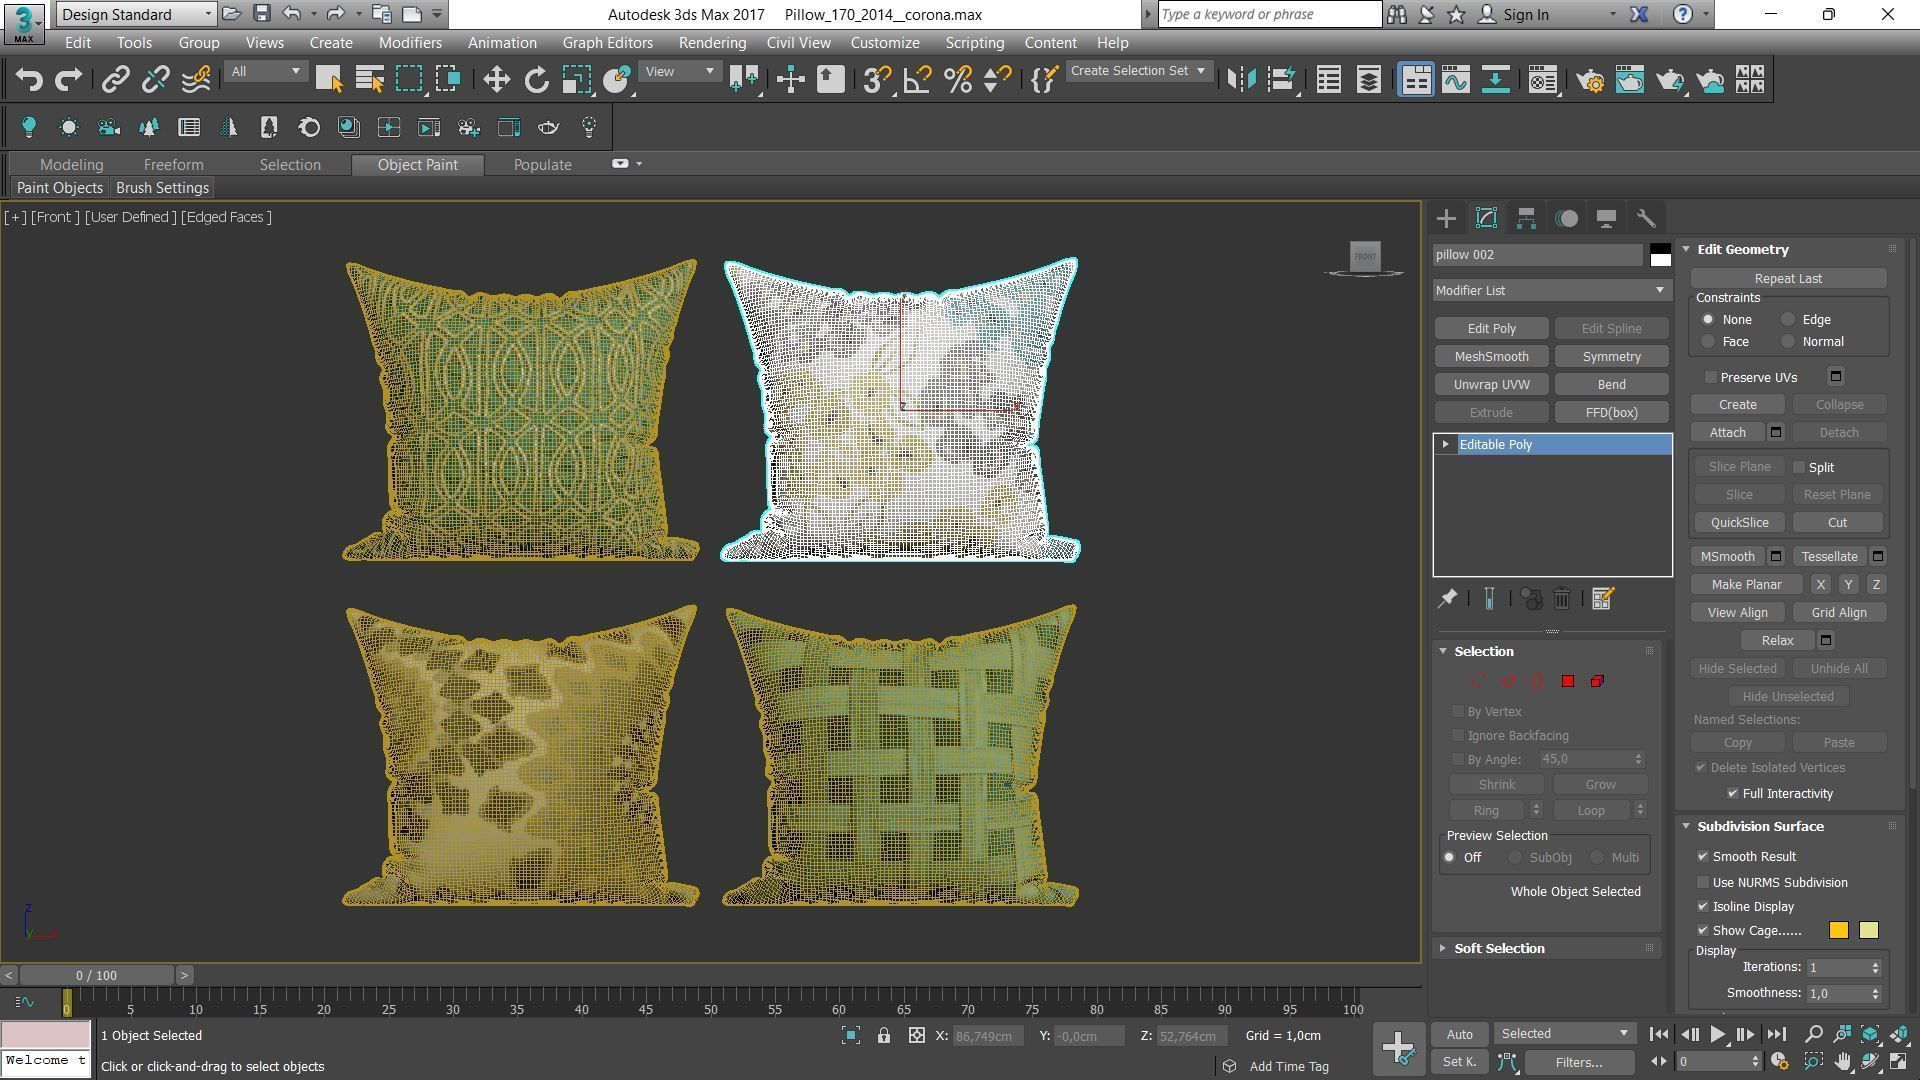Select Element sub-object level icon

(x=1597, y=681)
